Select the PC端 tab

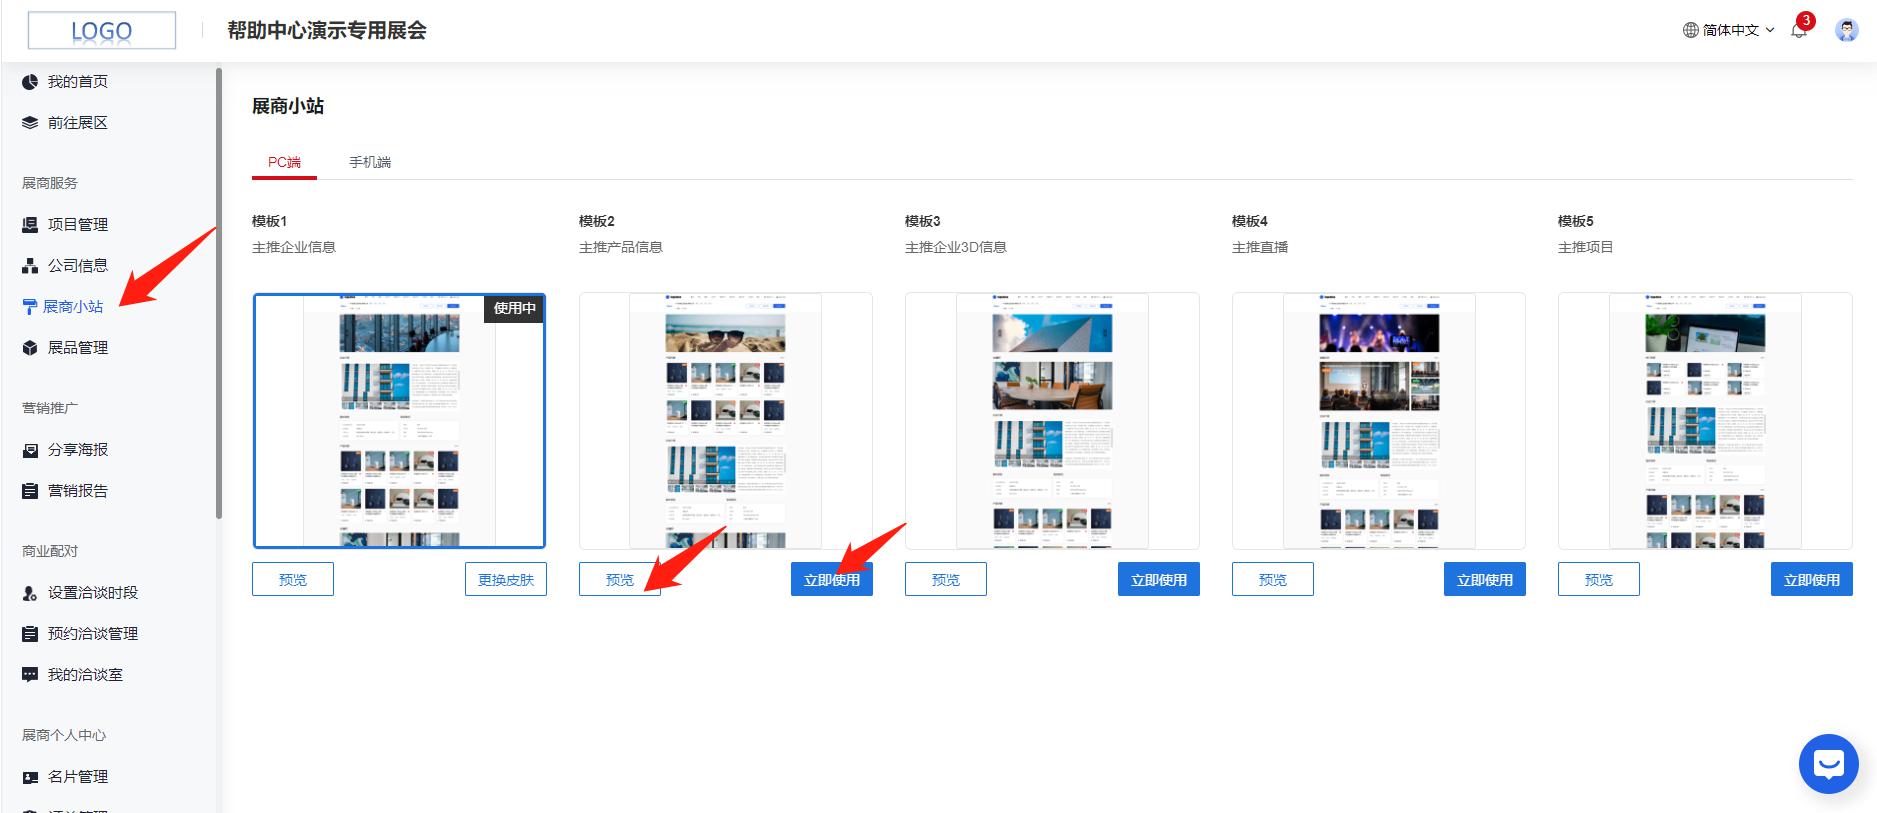[x=284, y=162]
